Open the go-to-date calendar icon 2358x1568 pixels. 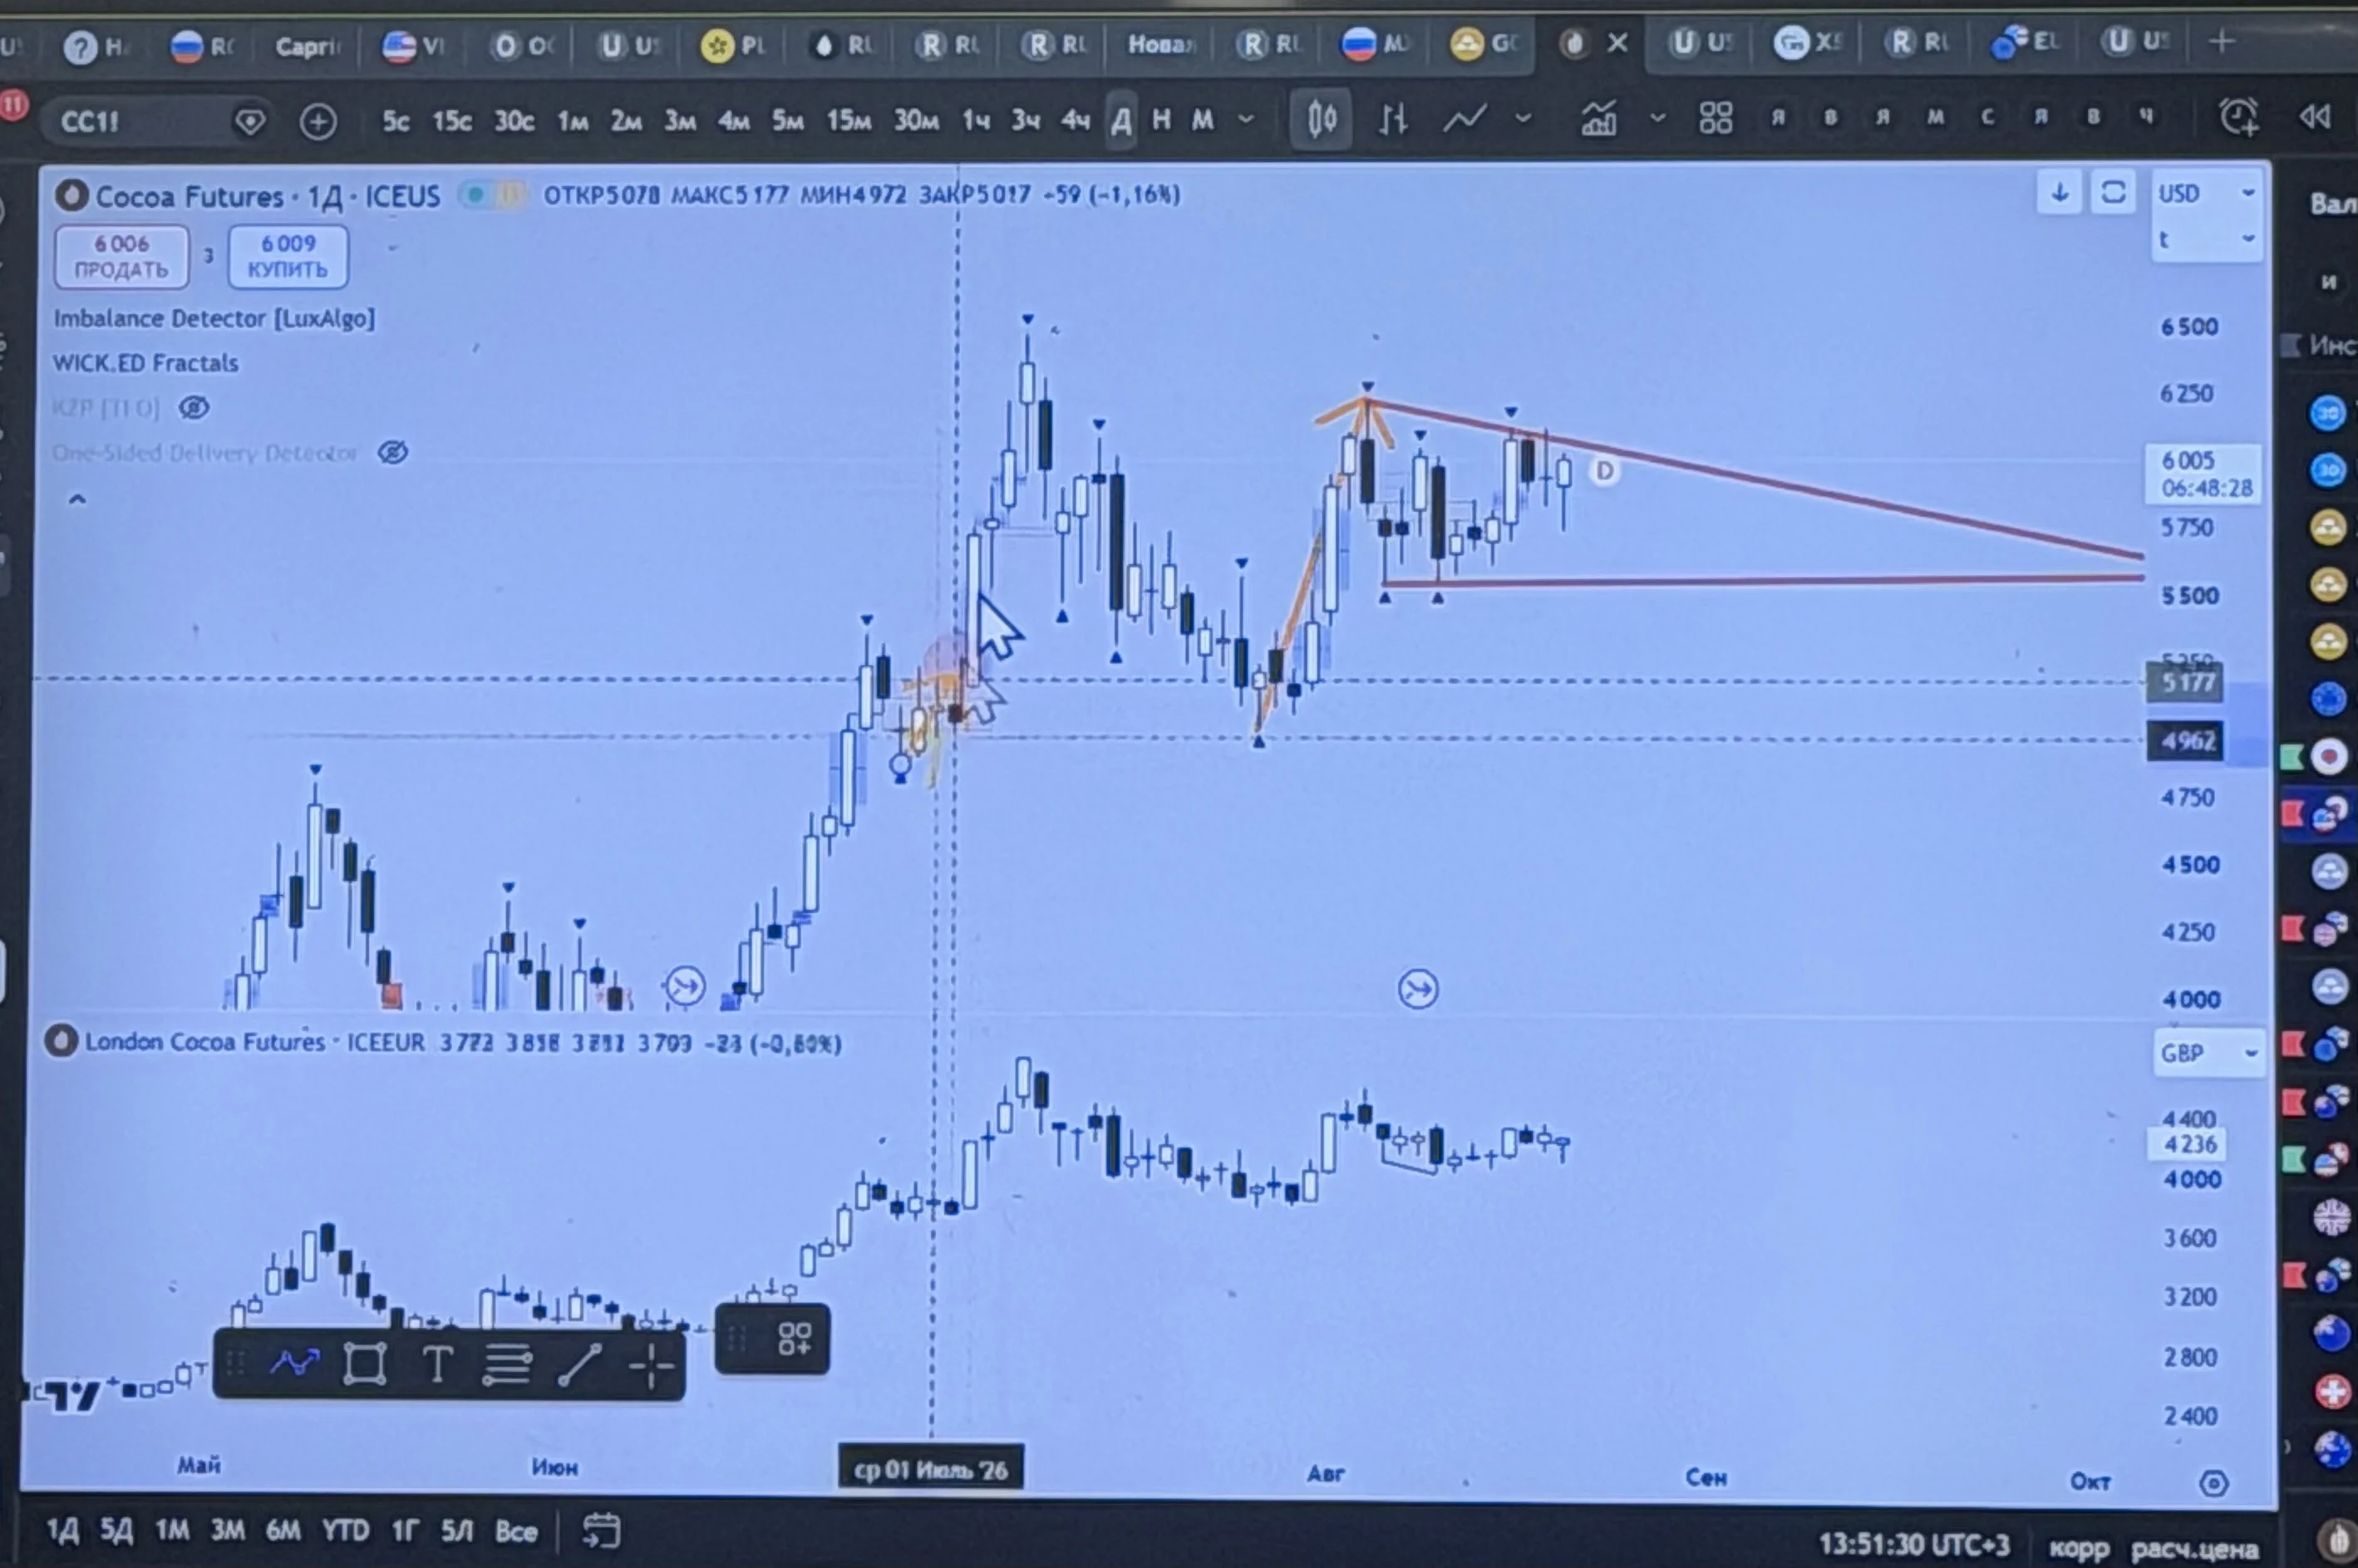click(602, 1530)
